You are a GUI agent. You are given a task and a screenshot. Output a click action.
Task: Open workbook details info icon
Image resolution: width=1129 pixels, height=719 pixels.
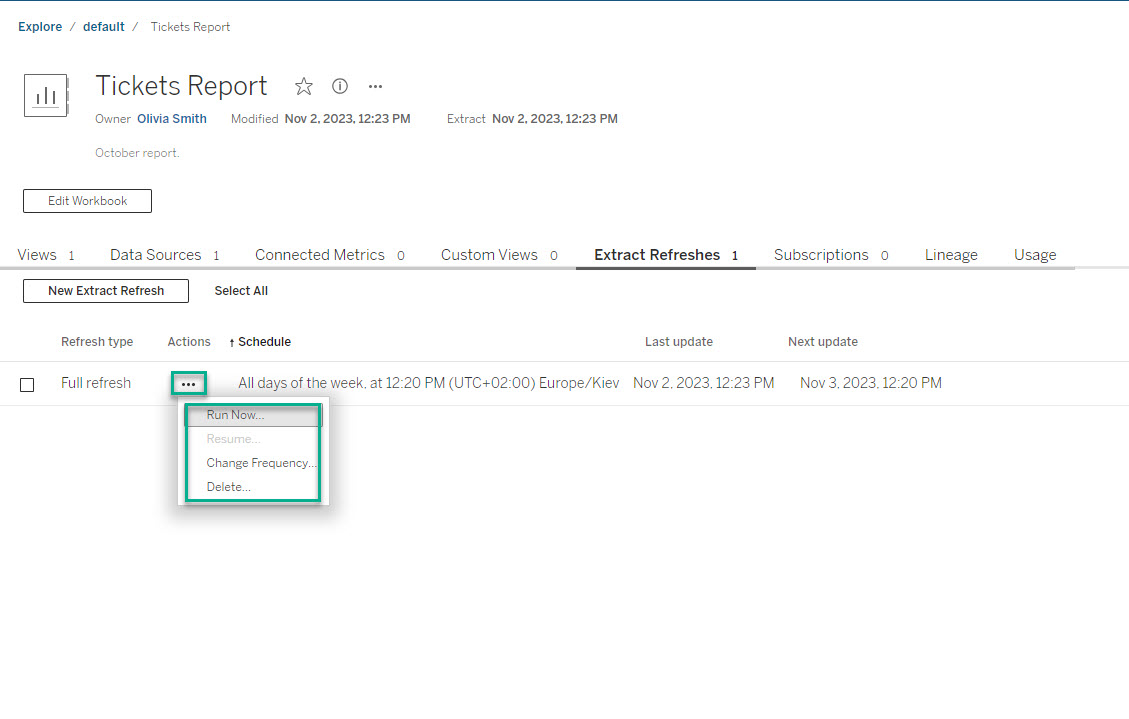point(340,87)
